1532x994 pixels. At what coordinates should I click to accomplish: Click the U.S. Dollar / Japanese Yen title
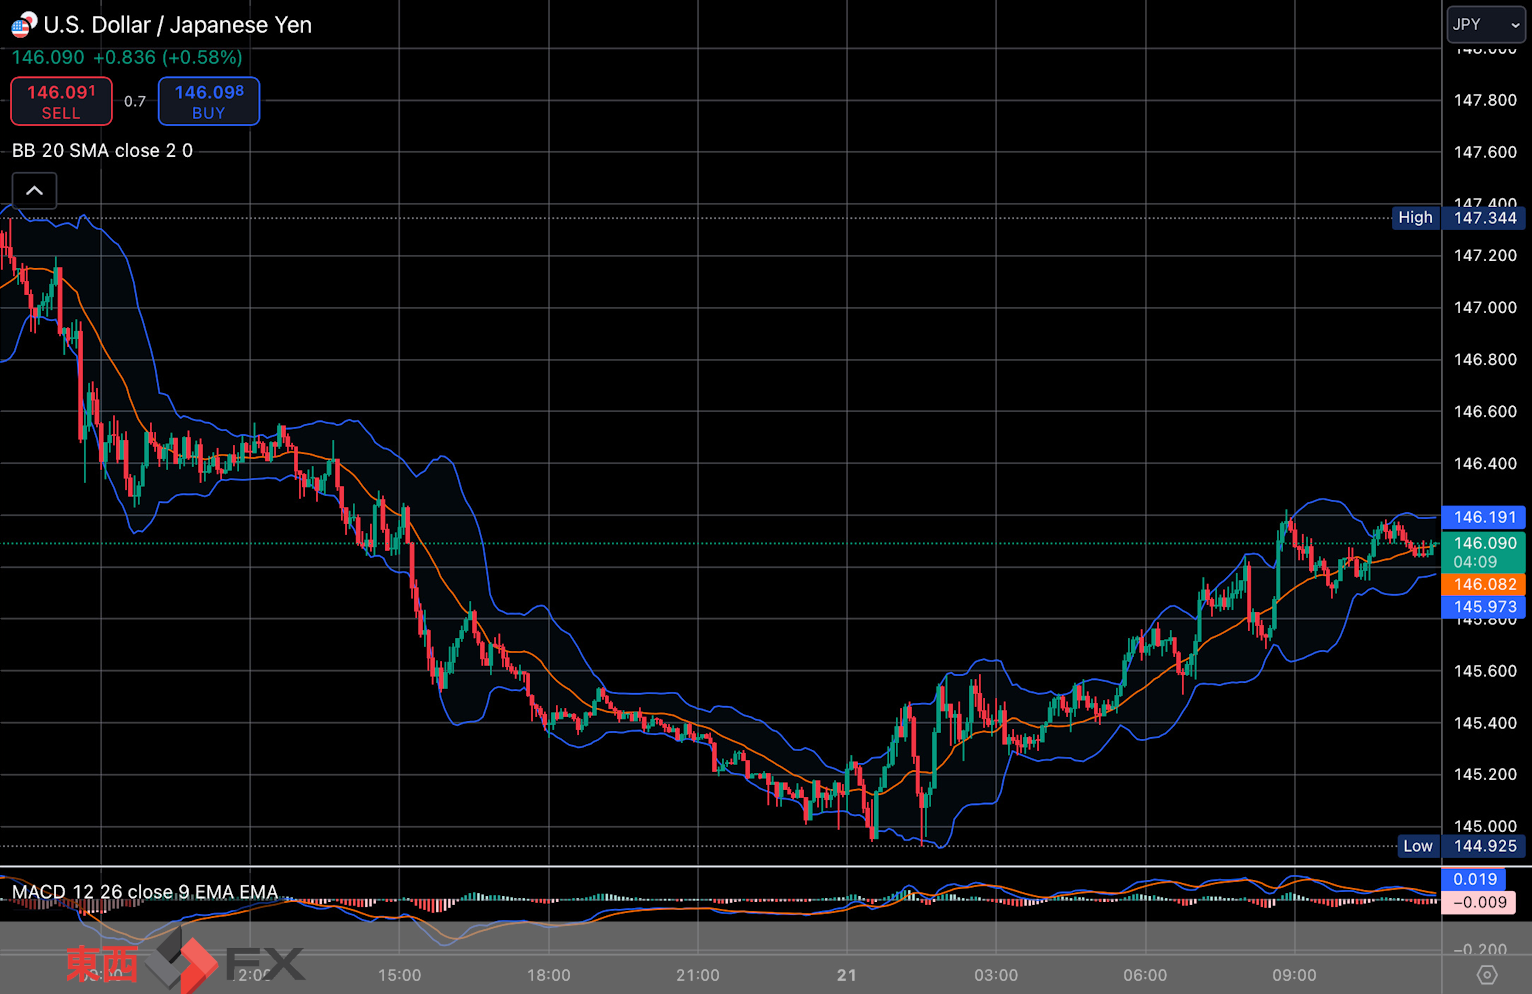[178, 25]
